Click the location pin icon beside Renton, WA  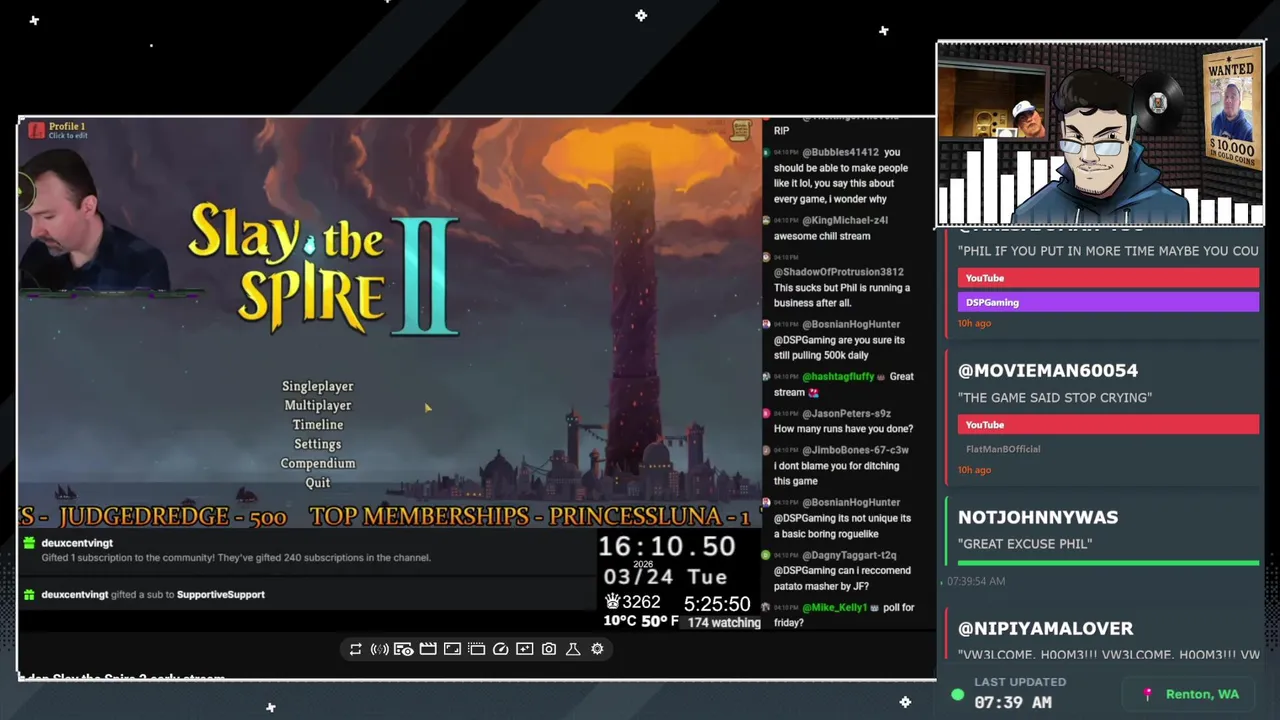tap(1147, 694)
